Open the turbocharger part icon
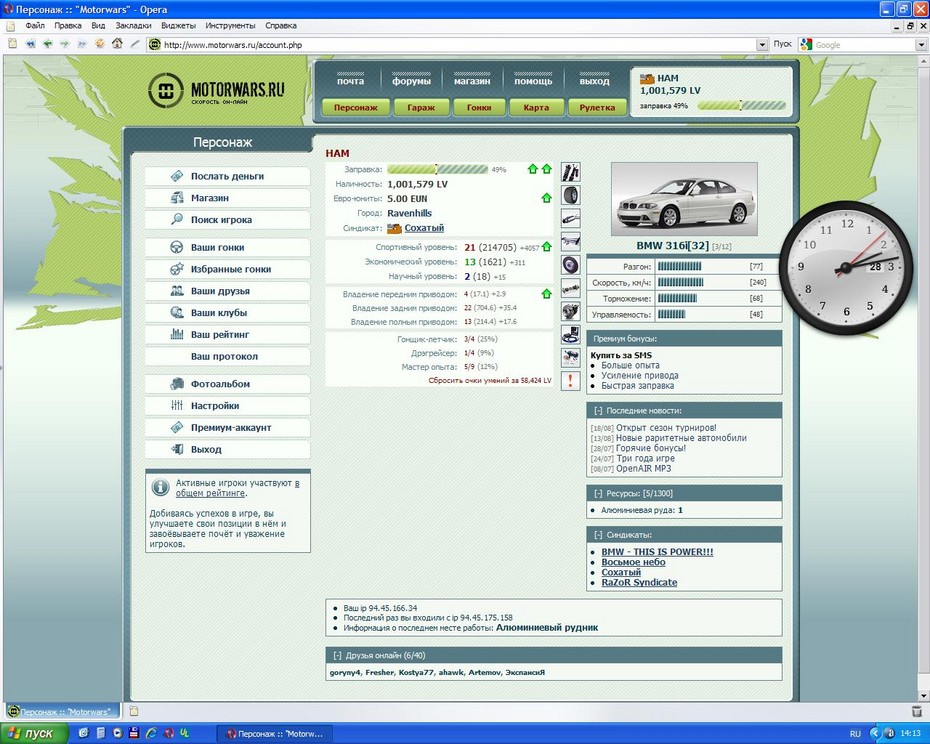The height and width of the screenshot is (744, 930). tap(571, 311)
